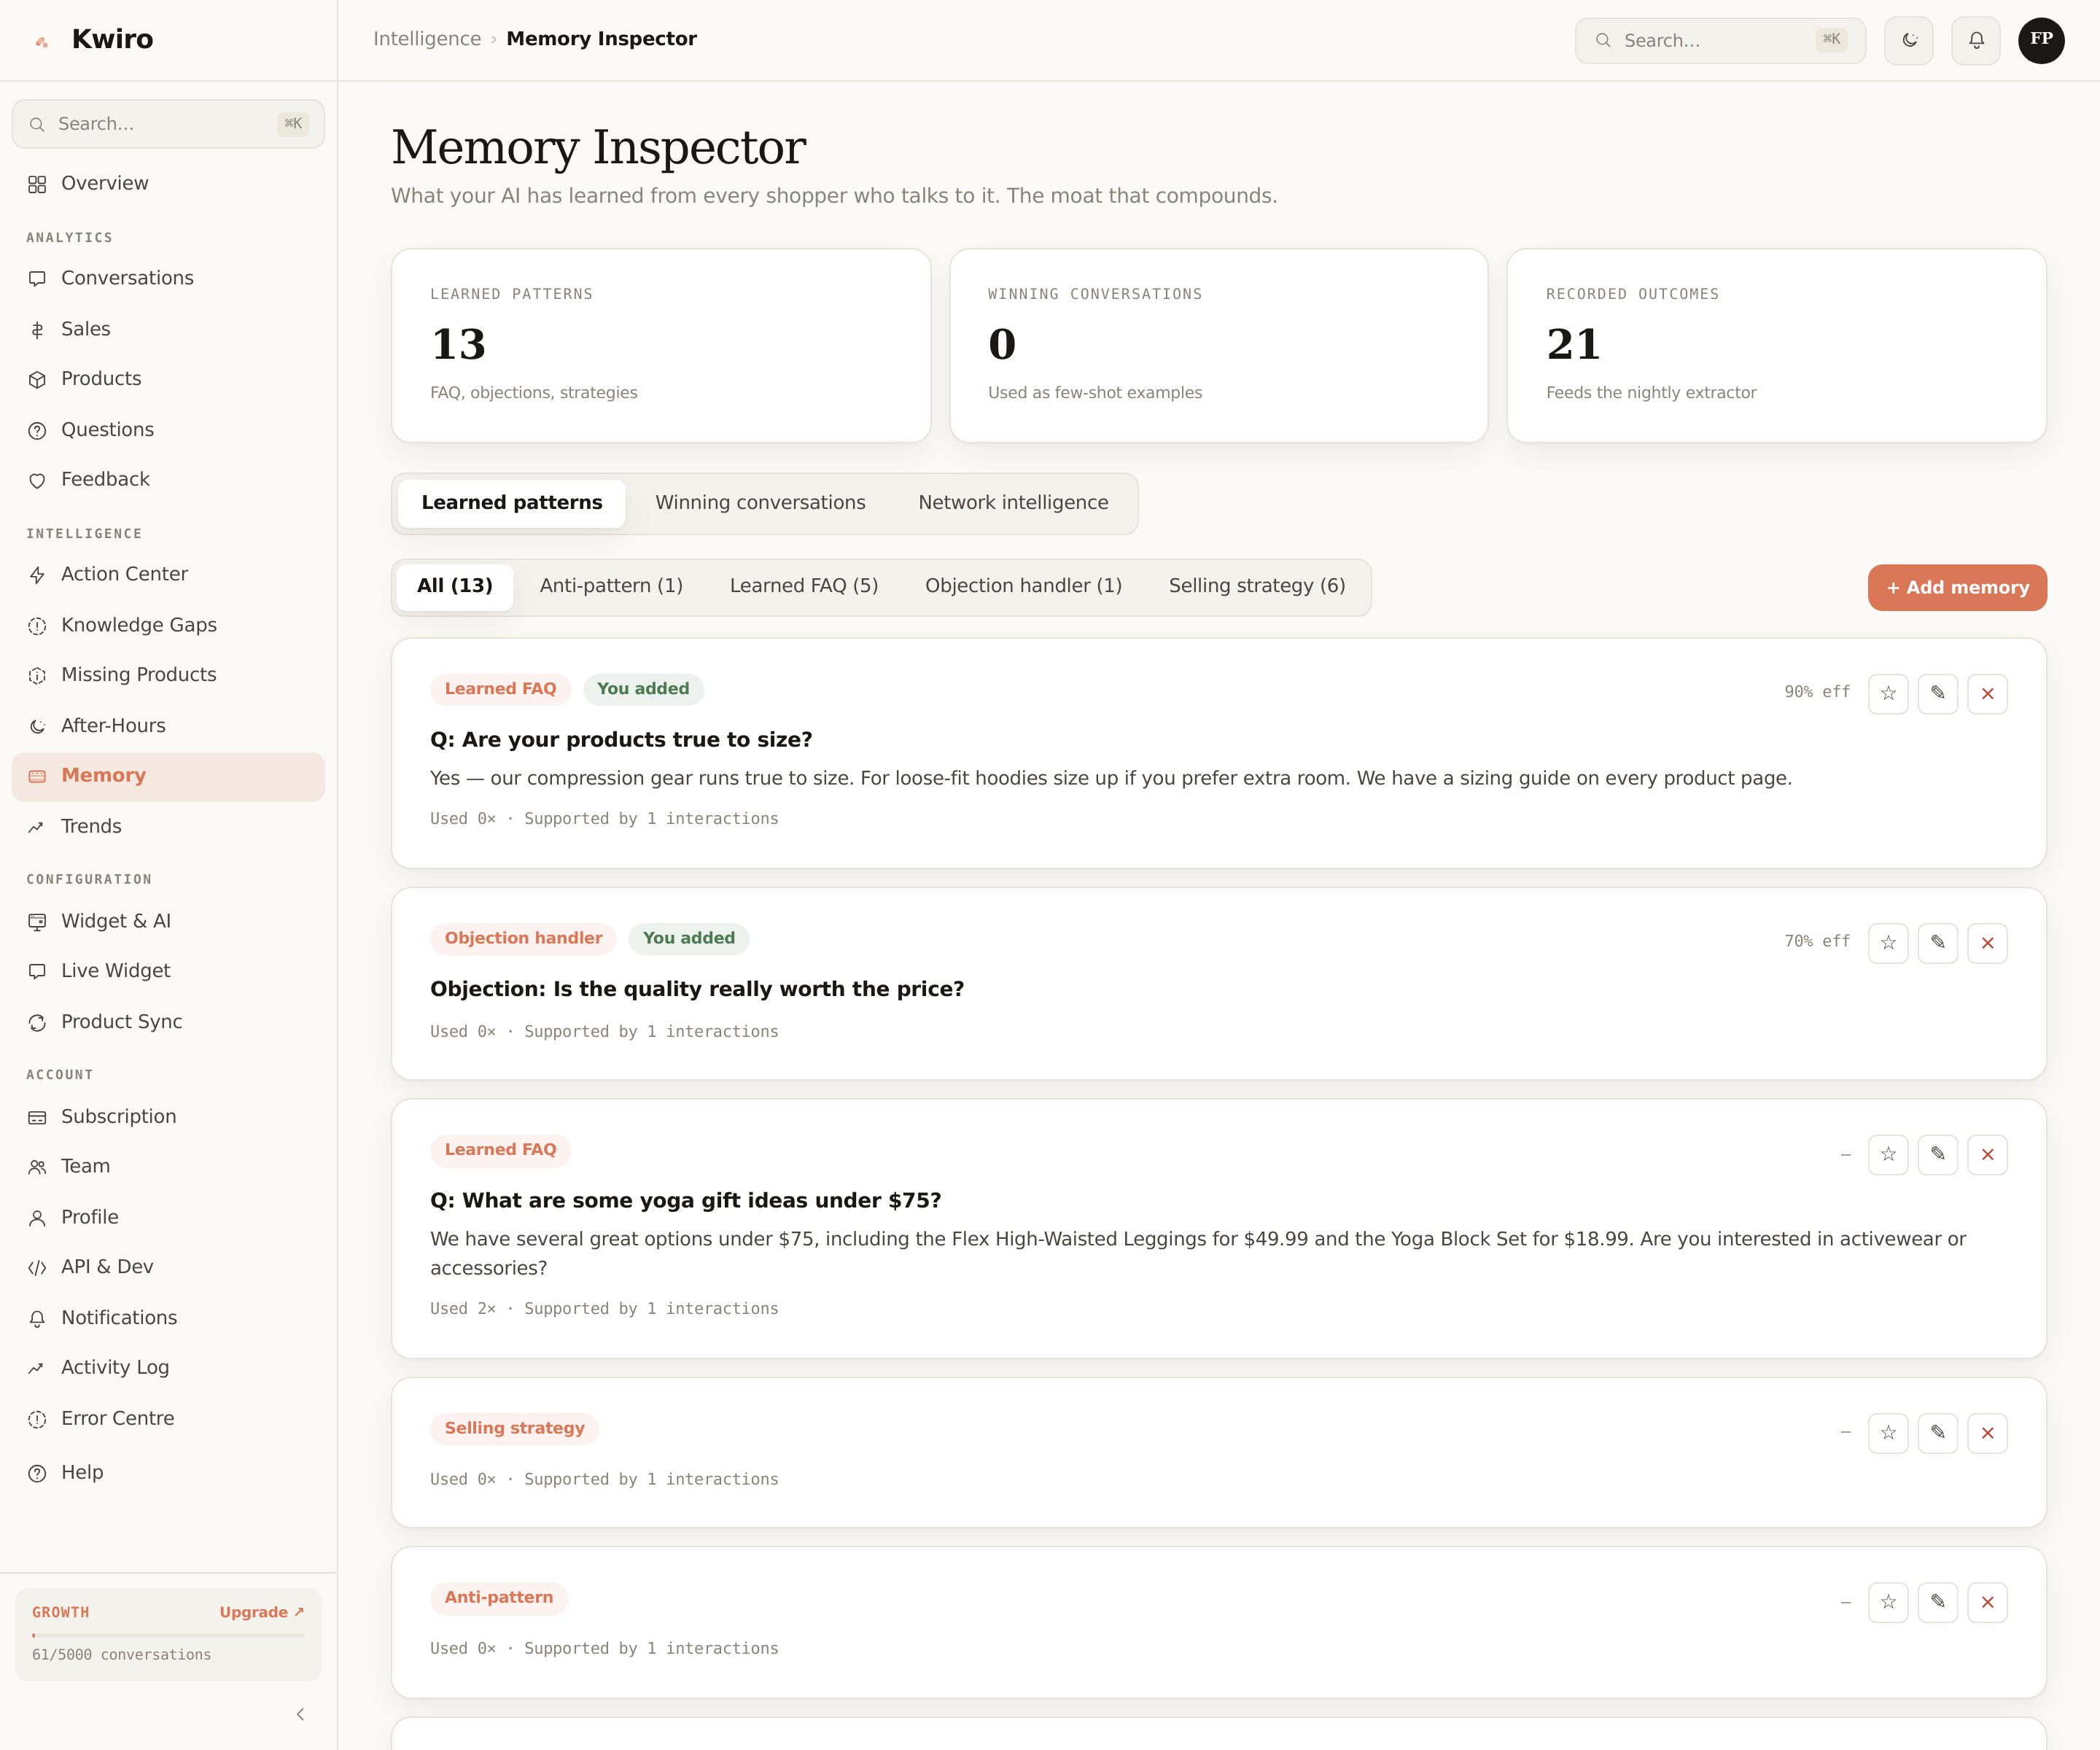Edit the Anti-pattern memory
Viewport: 2100px width, 1750px height.
(1938, 1602)
